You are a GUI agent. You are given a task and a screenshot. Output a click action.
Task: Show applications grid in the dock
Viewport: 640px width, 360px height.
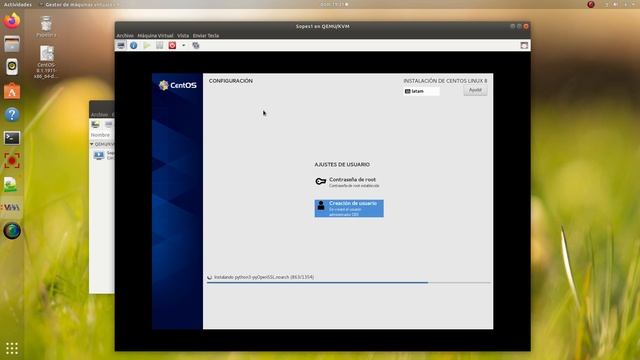coord(12,348)
